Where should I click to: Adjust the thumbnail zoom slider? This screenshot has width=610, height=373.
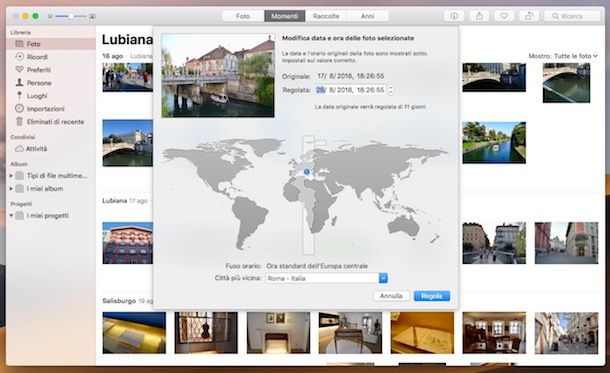71,16
